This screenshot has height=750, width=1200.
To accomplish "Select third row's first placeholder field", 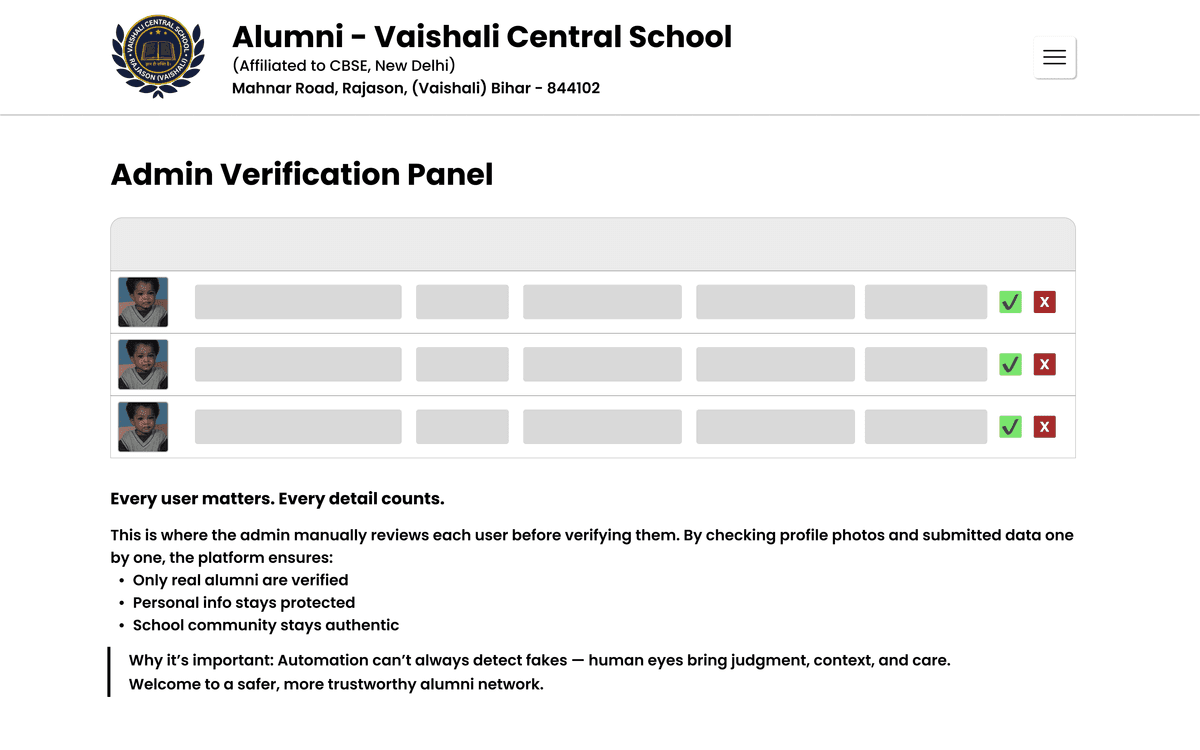I will (x=298, y=427).
